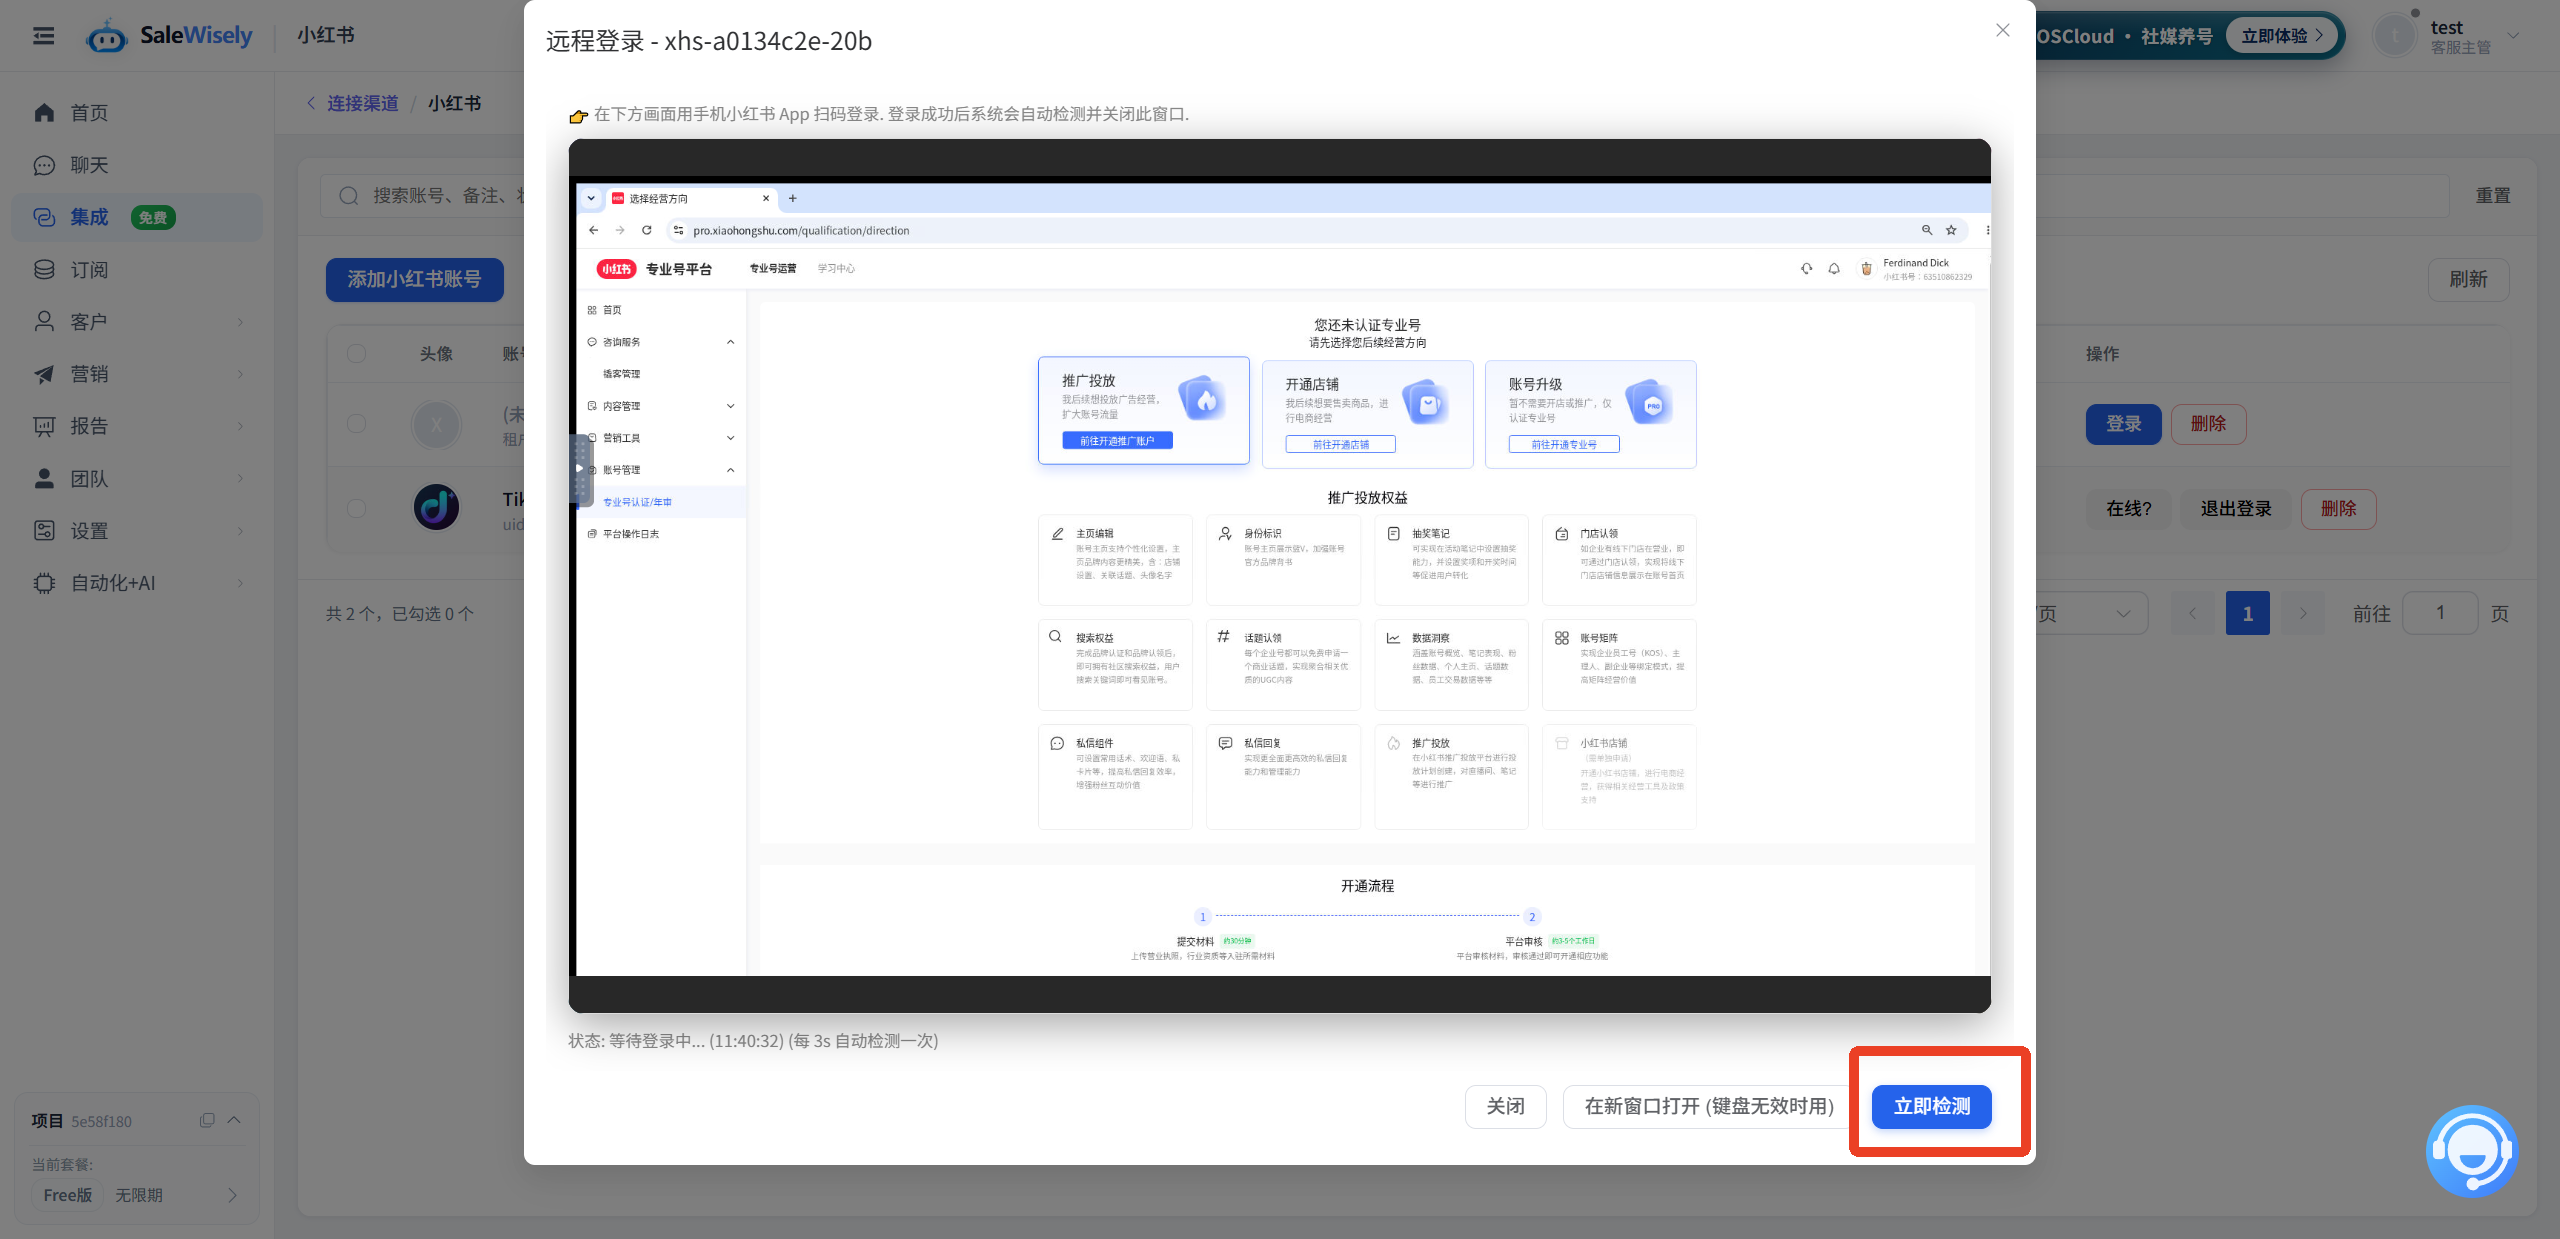The width and height of the screenshot is (2560, 1239).
Task: Open the tab list dropdown arrow in remote browser
Action: pyautogui.click(x=591, y=198)
